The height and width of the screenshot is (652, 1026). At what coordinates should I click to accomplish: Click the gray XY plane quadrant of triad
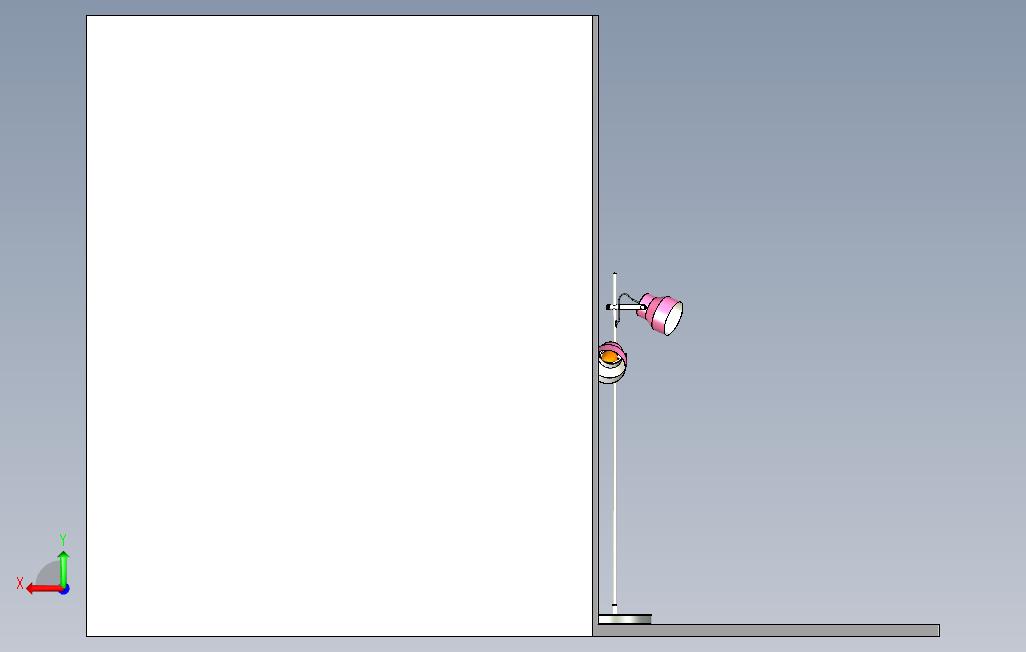49,574
